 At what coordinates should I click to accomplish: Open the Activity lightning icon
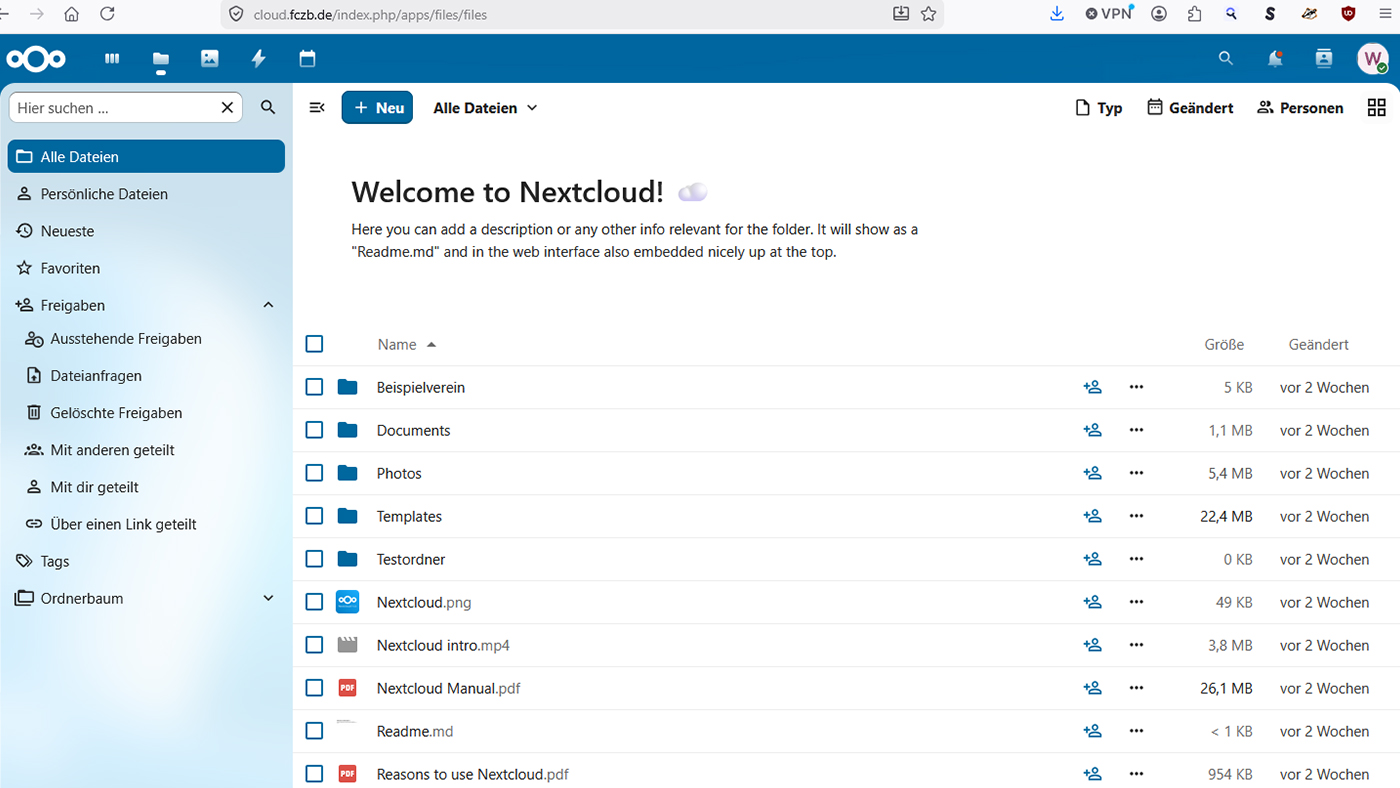258,59
